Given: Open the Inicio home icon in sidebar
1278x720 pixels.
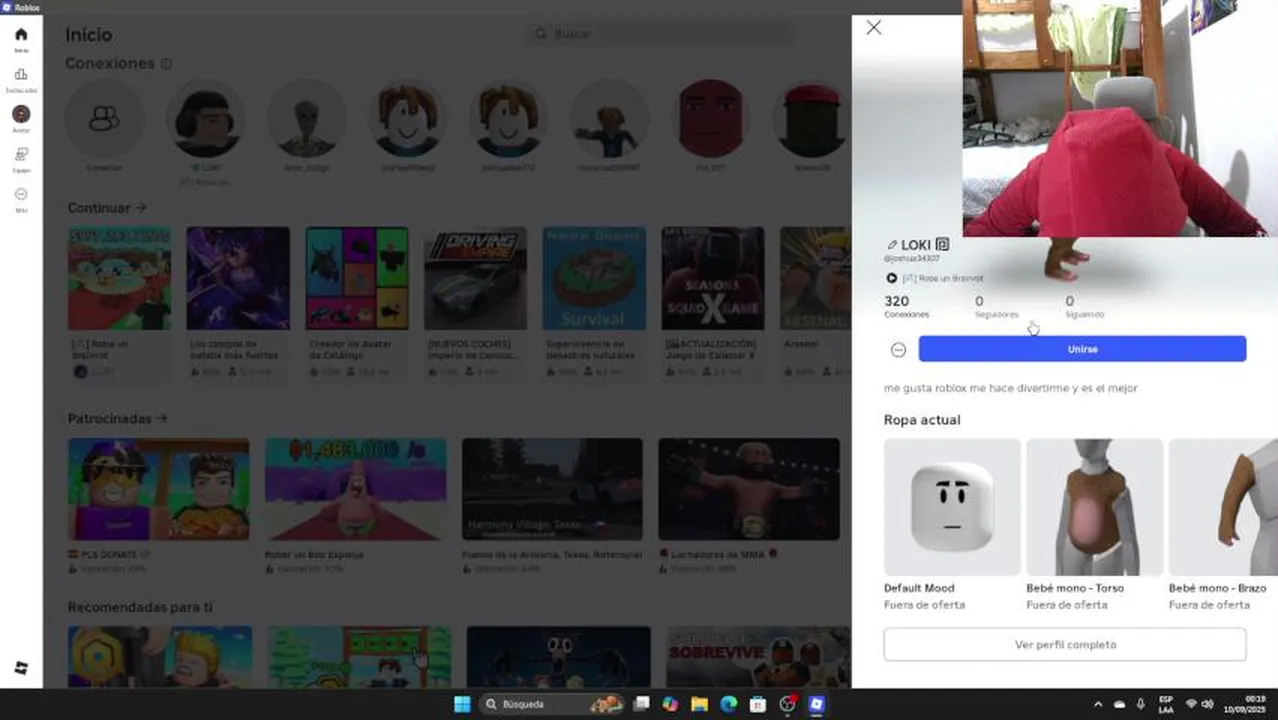Looking at the screenshot, I should [x=21, y=35].
